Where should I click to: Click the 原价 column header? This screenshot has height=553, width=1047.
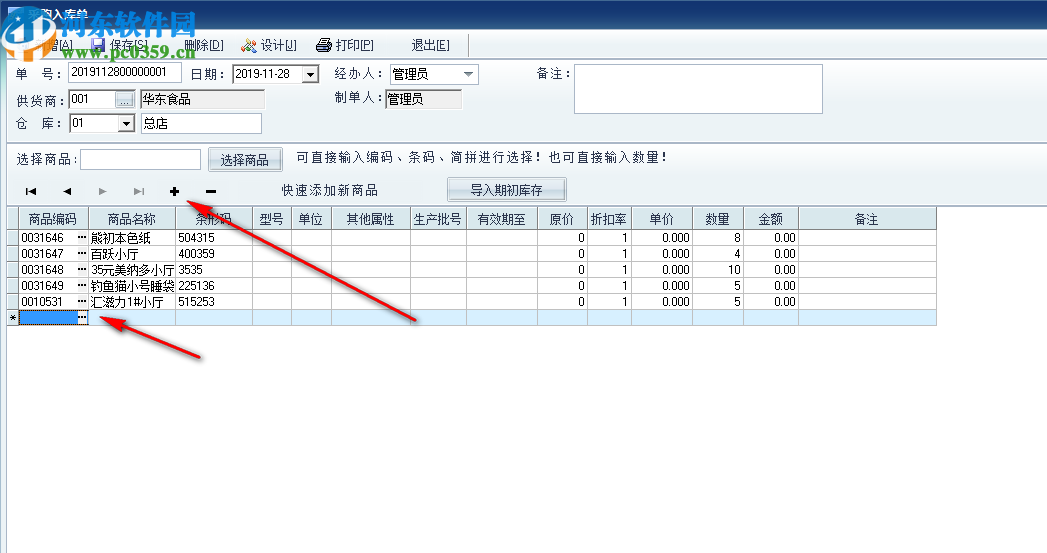point(562,219)
